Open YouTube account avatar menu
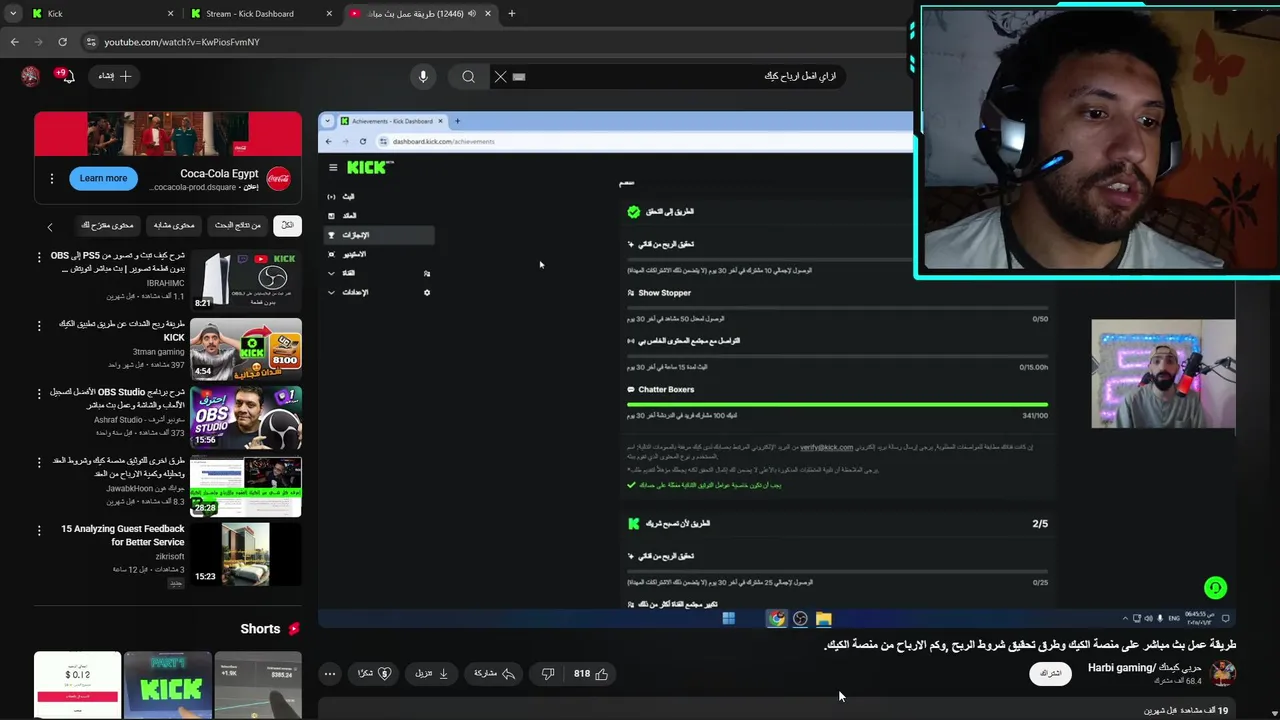This screenshot has height=720, width=1280. coord(31,76)
